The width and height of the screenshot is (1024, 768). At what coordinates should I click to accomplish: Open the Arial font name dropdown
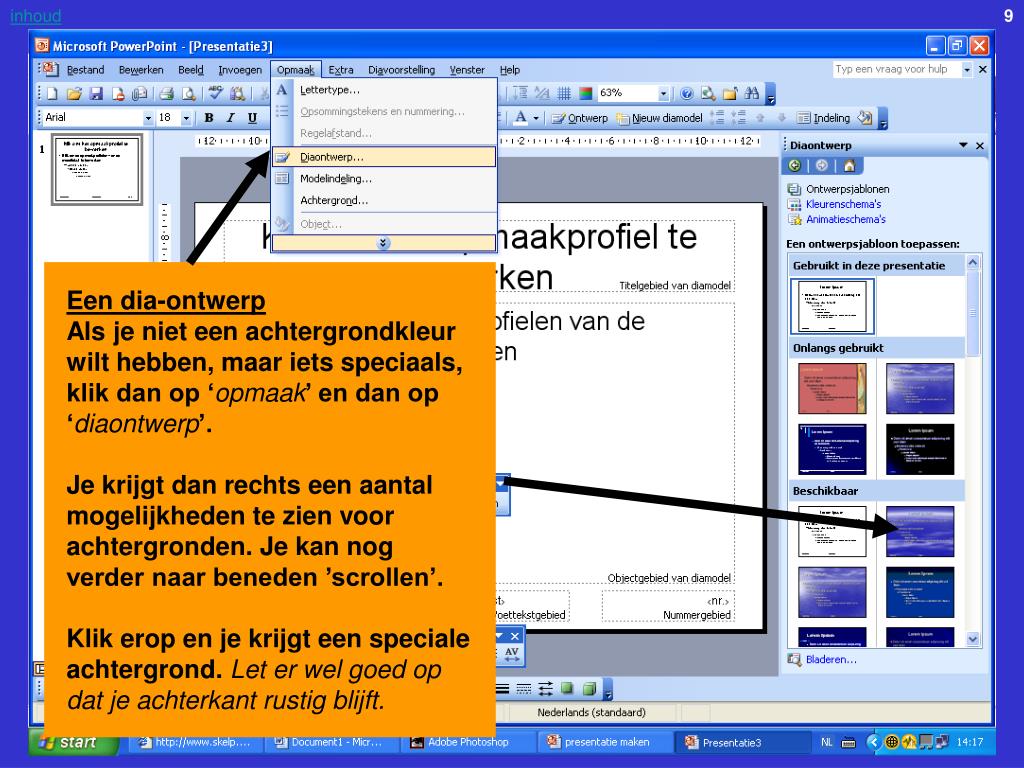point(148,118)
